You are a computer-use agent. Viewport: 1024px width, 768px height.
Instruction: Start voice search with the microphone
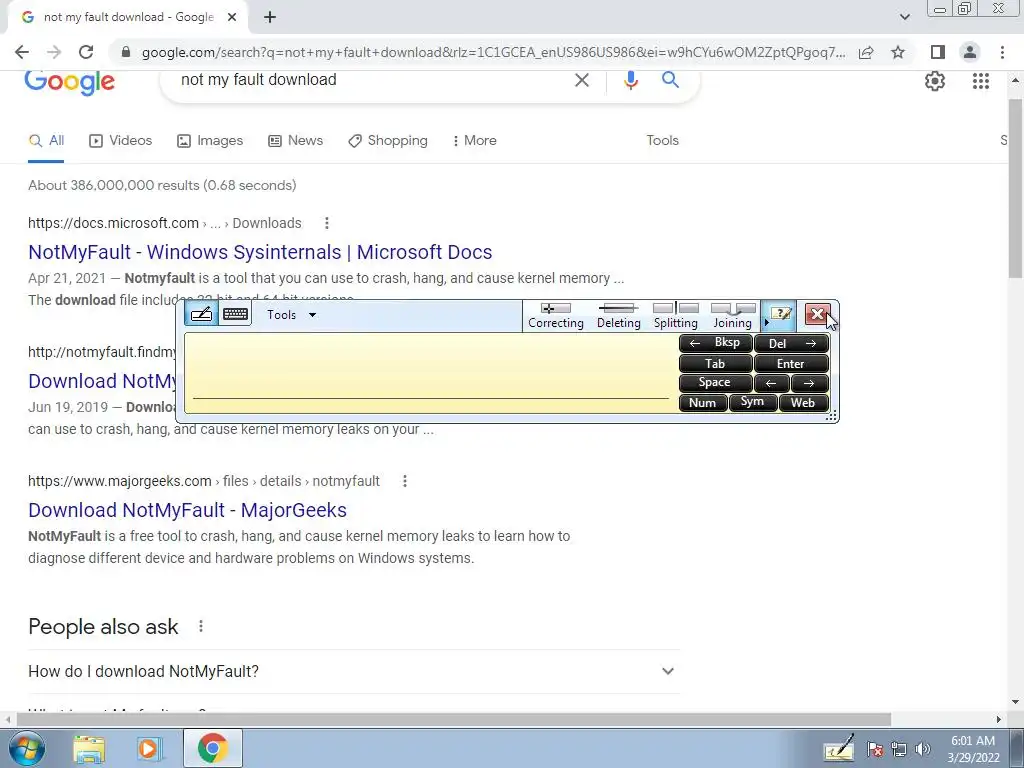point(630,80)
